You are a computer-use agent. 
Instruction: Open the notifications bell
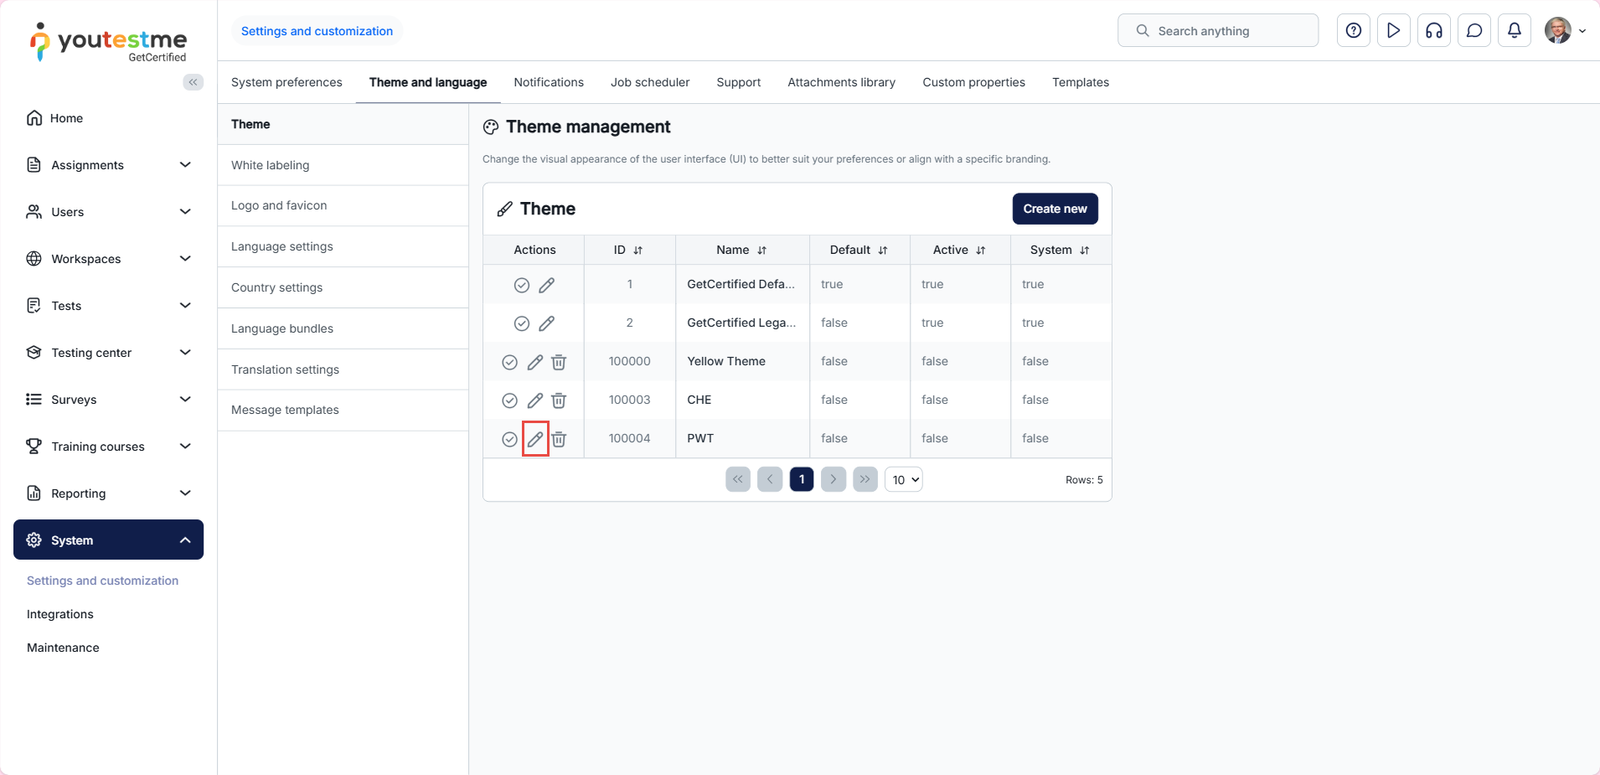coord(1514,31)
